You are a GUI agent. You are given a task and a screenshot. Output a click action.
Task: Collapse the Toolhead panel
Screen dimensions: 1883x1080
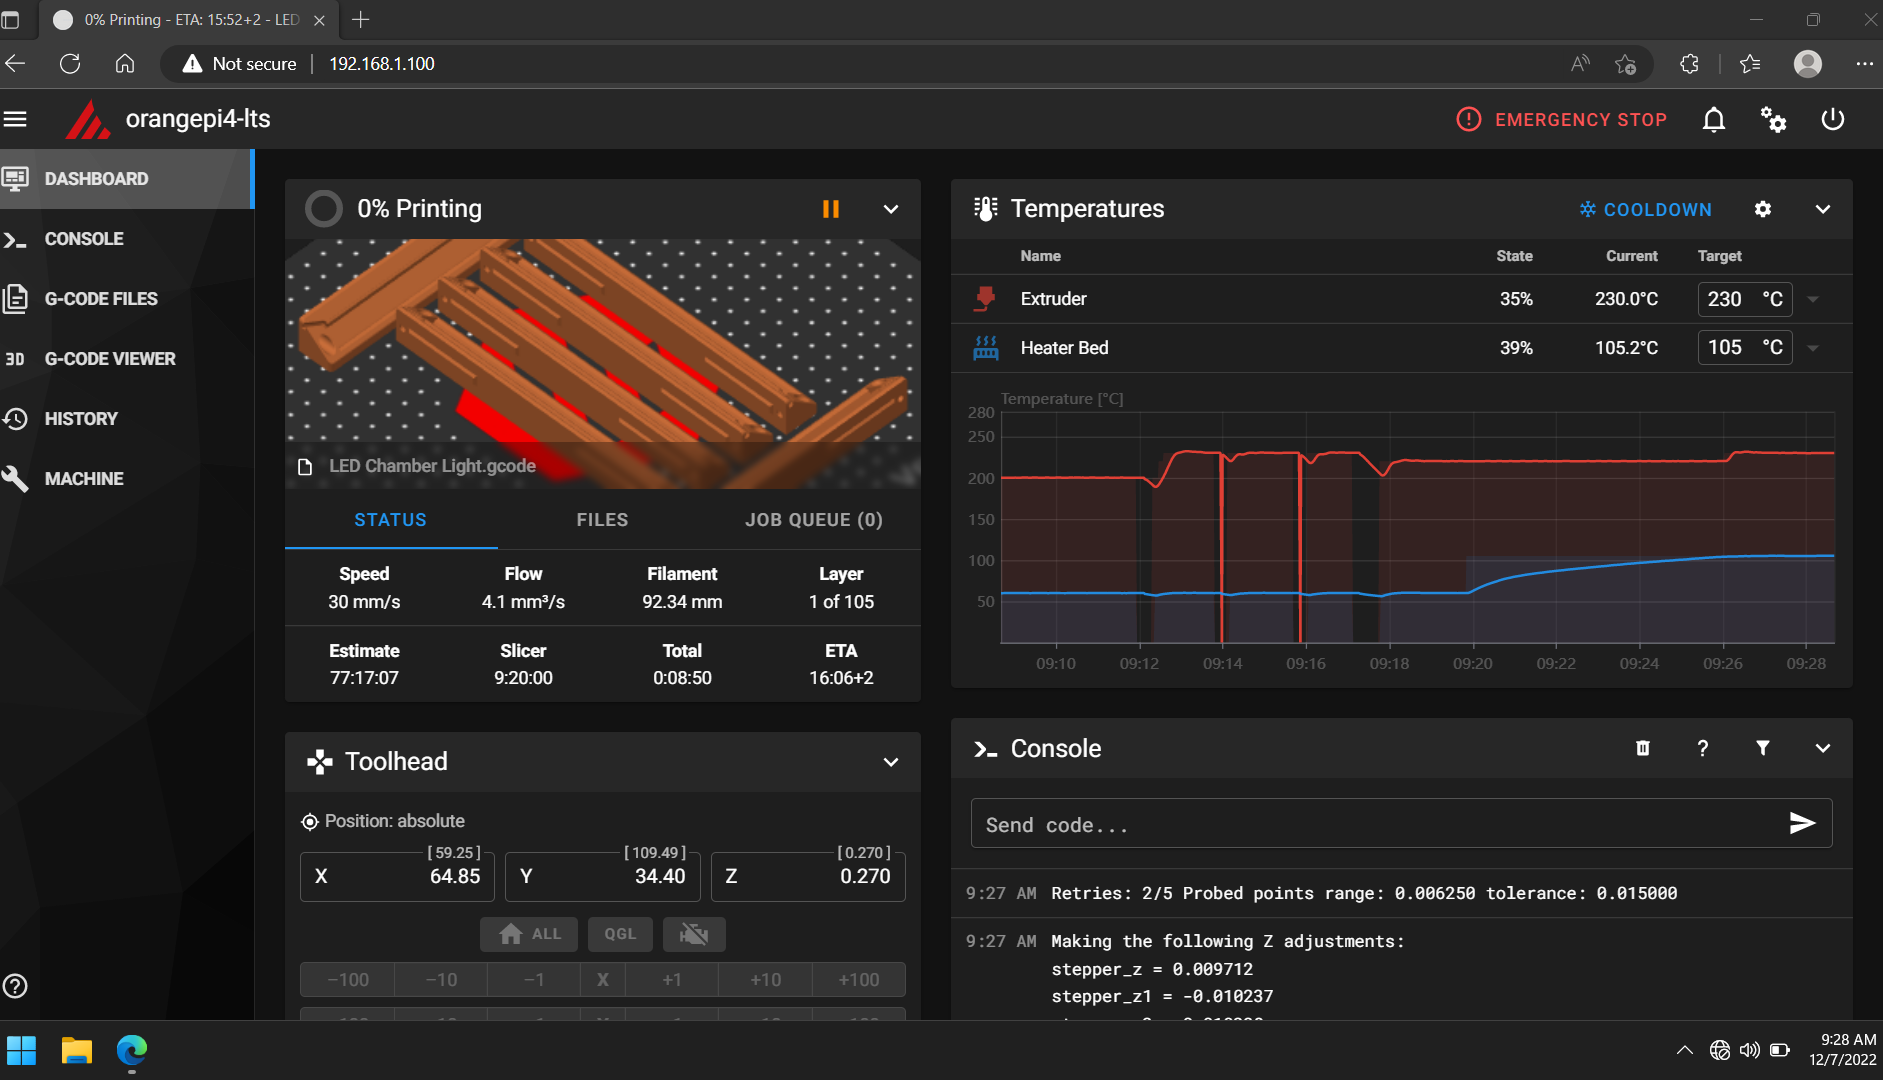tap(891, 762)
